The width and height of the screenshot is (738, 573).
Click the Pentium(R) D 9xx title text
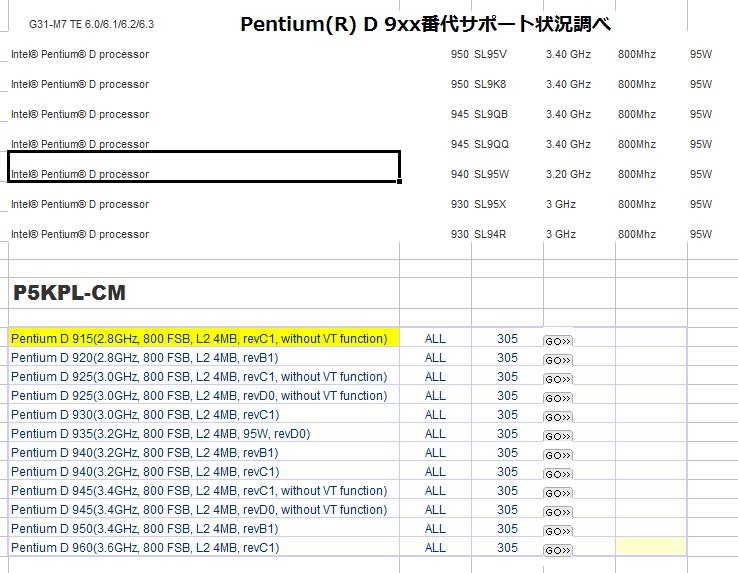click(425, 24)
